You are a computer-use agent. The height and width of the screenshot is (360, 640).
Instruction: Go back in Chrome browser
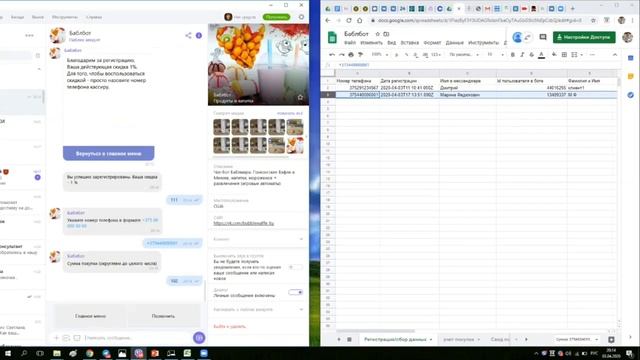328,20
